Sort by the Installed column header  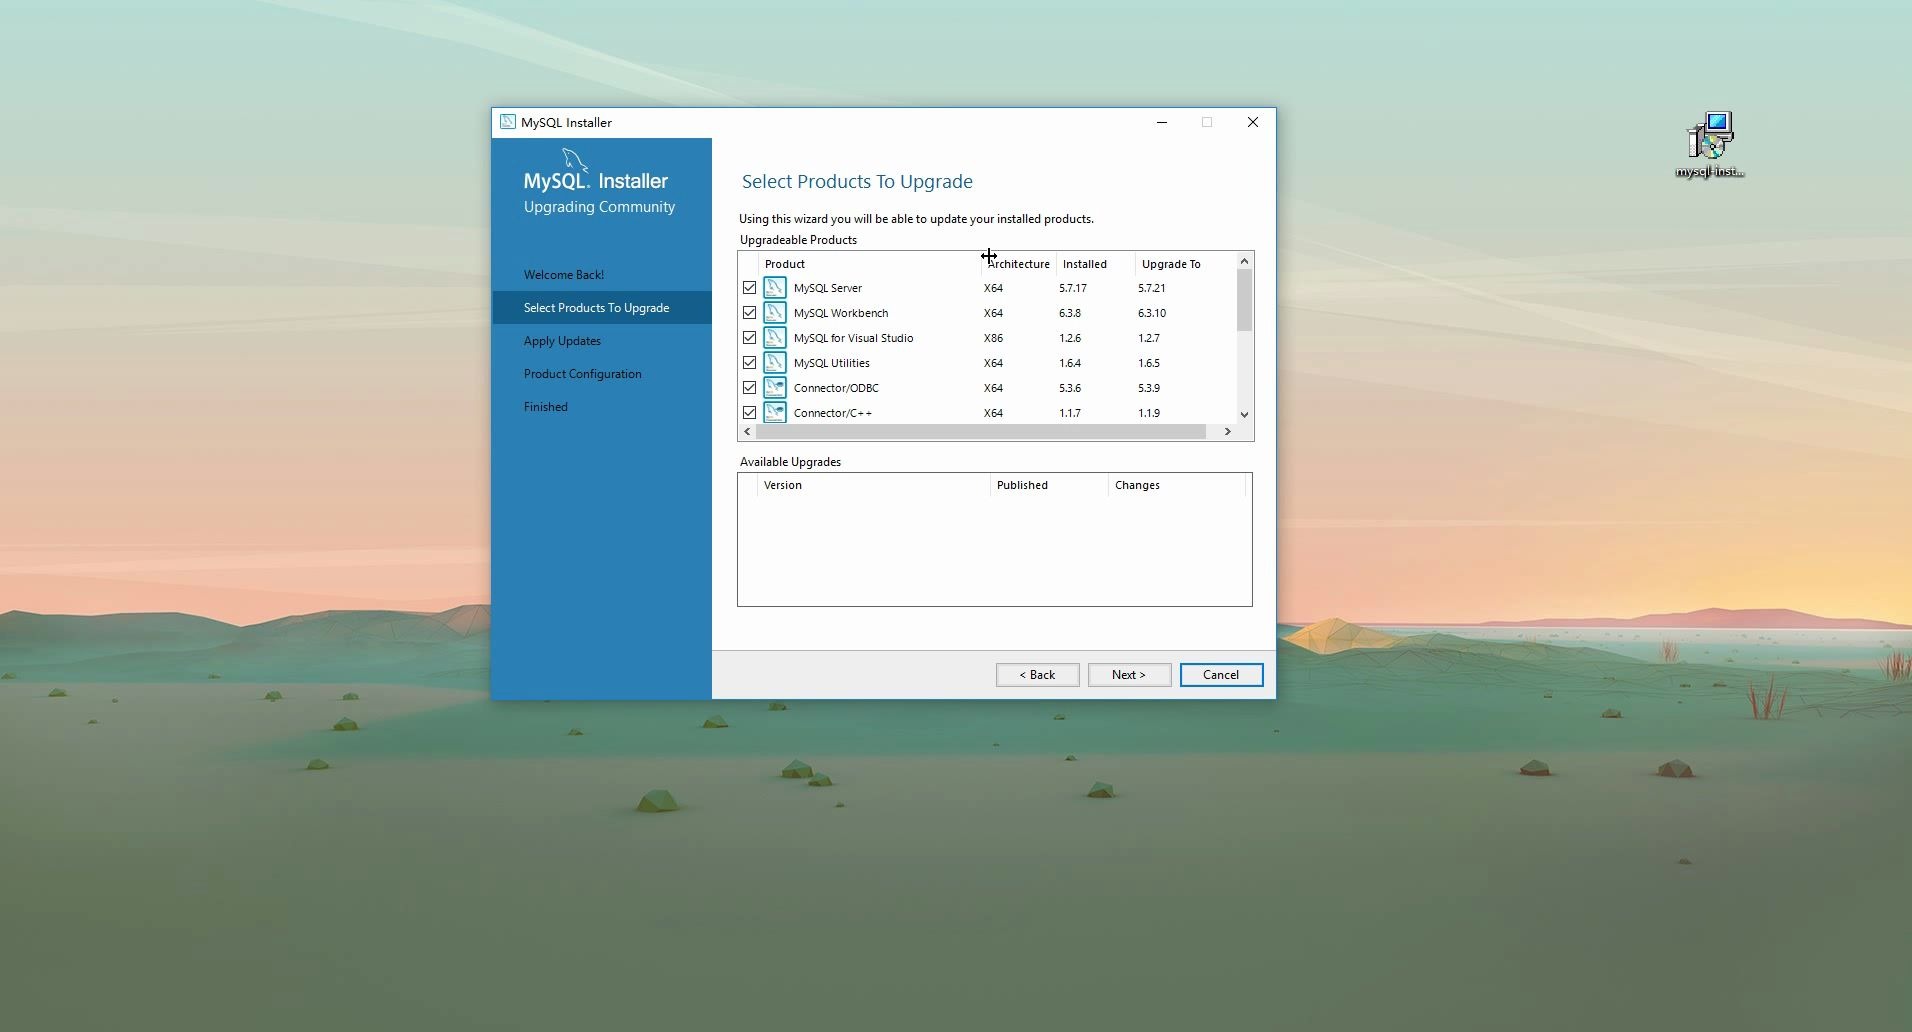point(1096,264)
